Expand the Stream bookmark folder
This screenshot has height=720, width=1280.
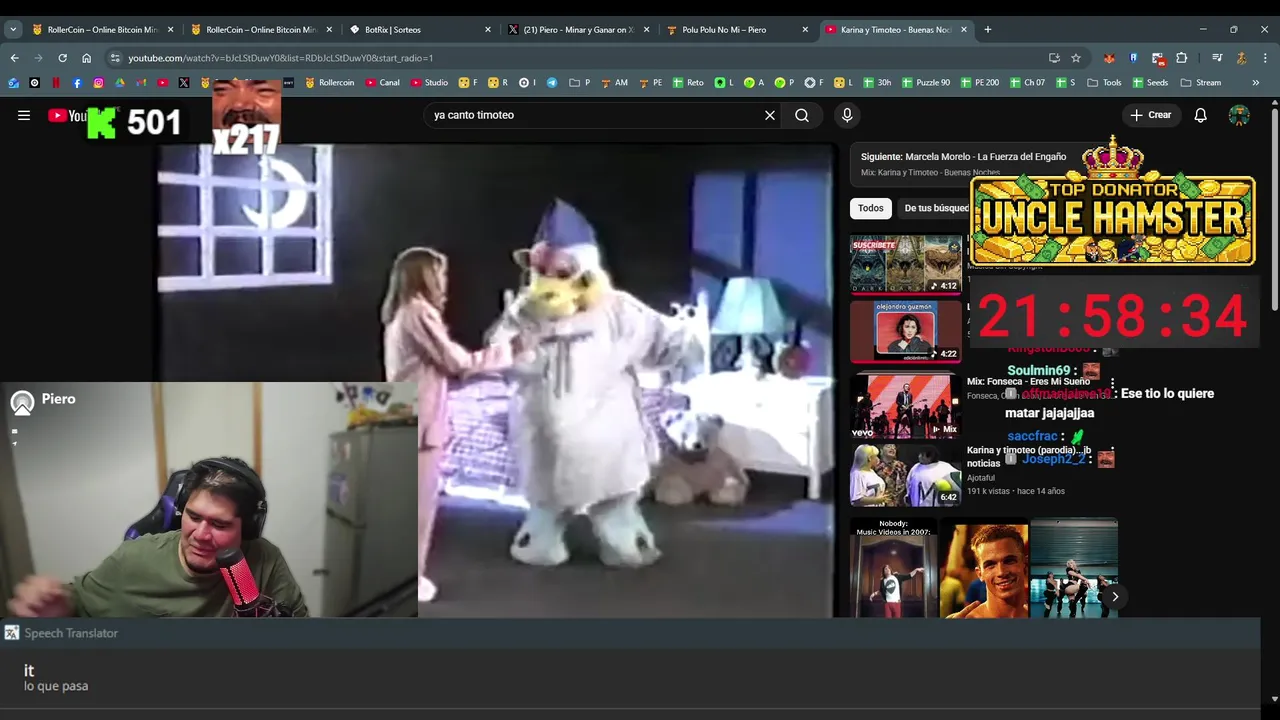coord(1201,83)
